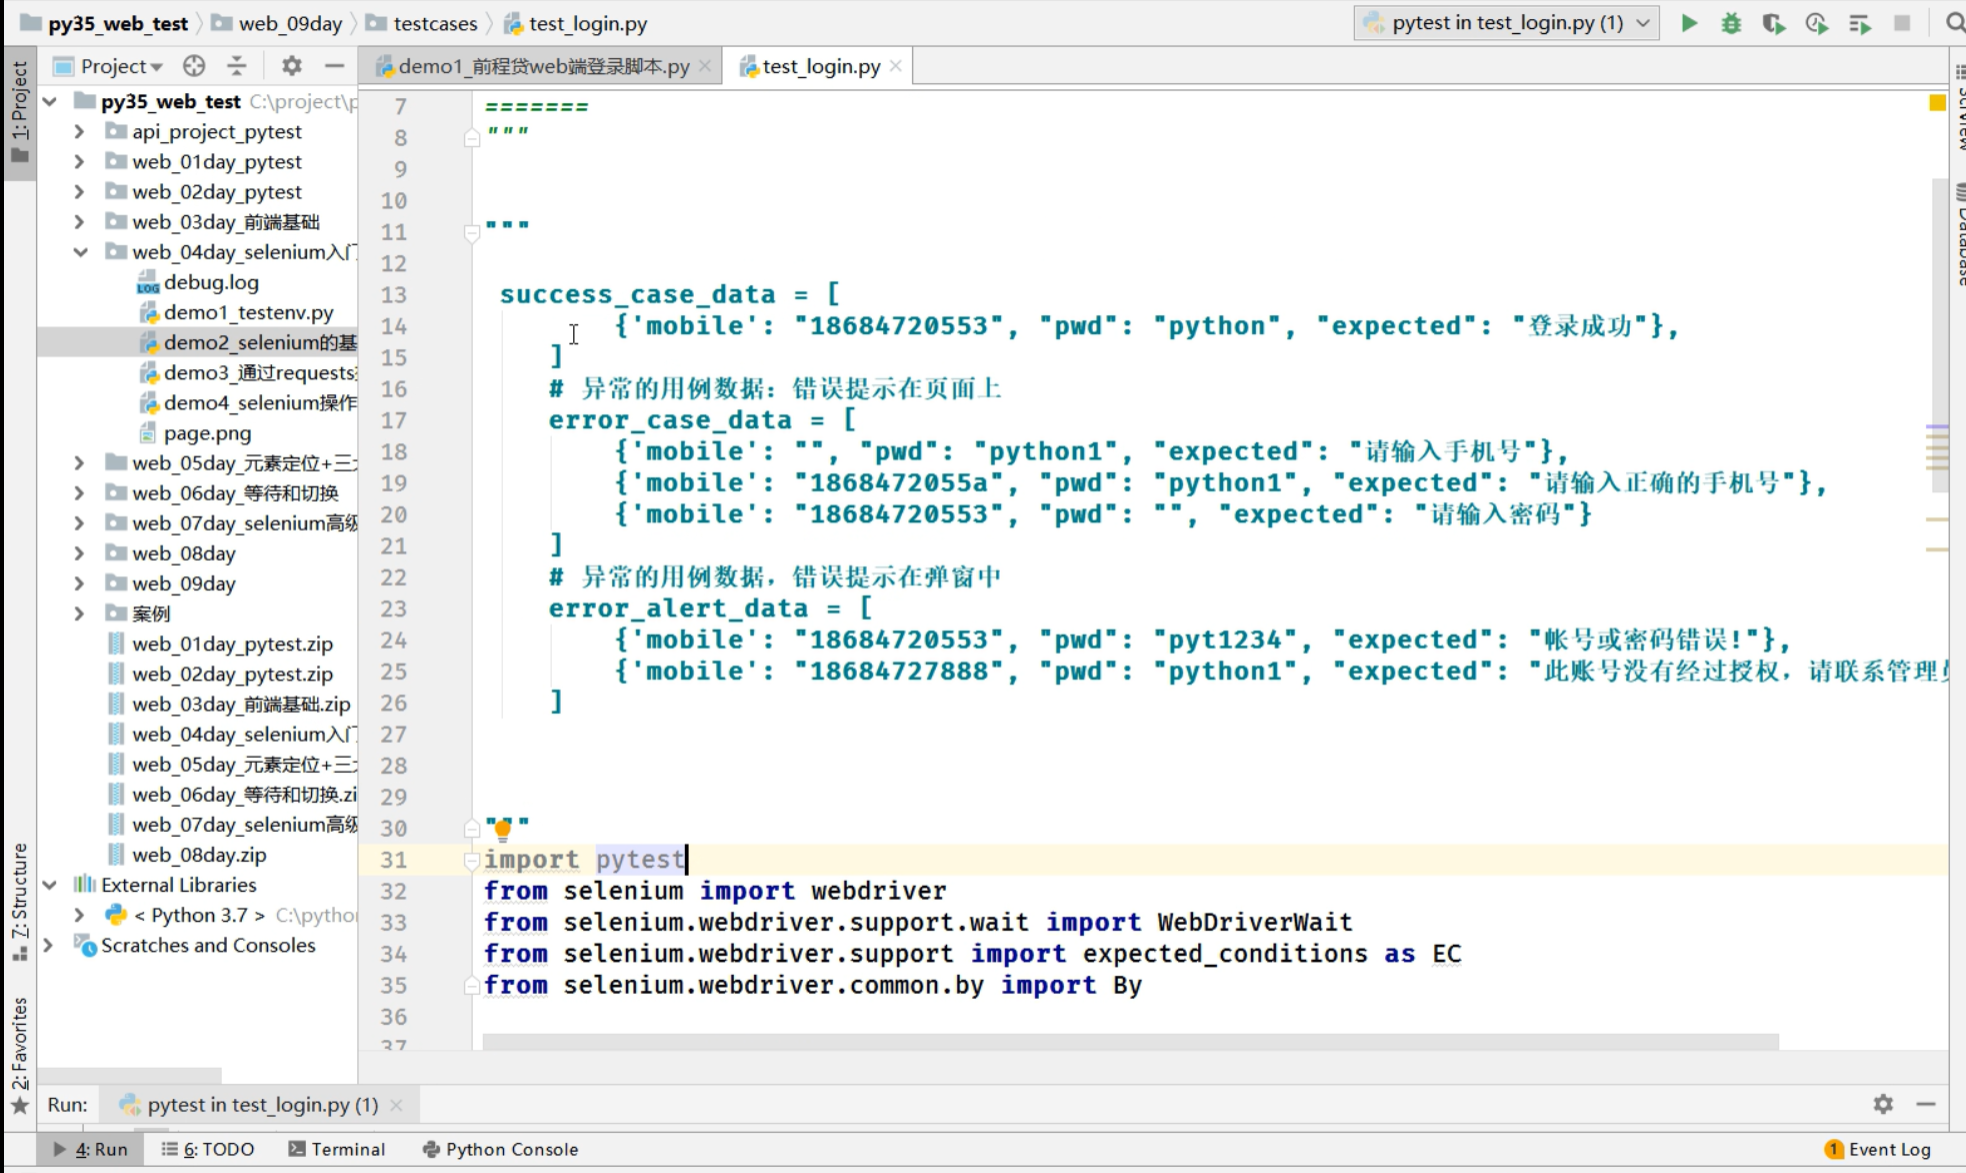This screenshot has width=1966, height=1173.
Task: Toggle code folding marker at line 31
Action: coord(471,859)
